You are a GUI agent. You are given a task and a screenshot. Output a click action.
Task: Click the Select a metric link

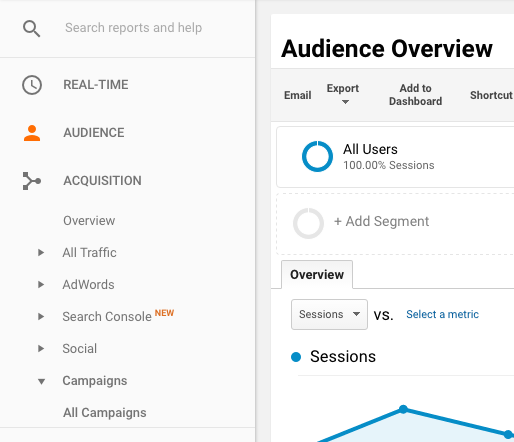click(442, 314)
